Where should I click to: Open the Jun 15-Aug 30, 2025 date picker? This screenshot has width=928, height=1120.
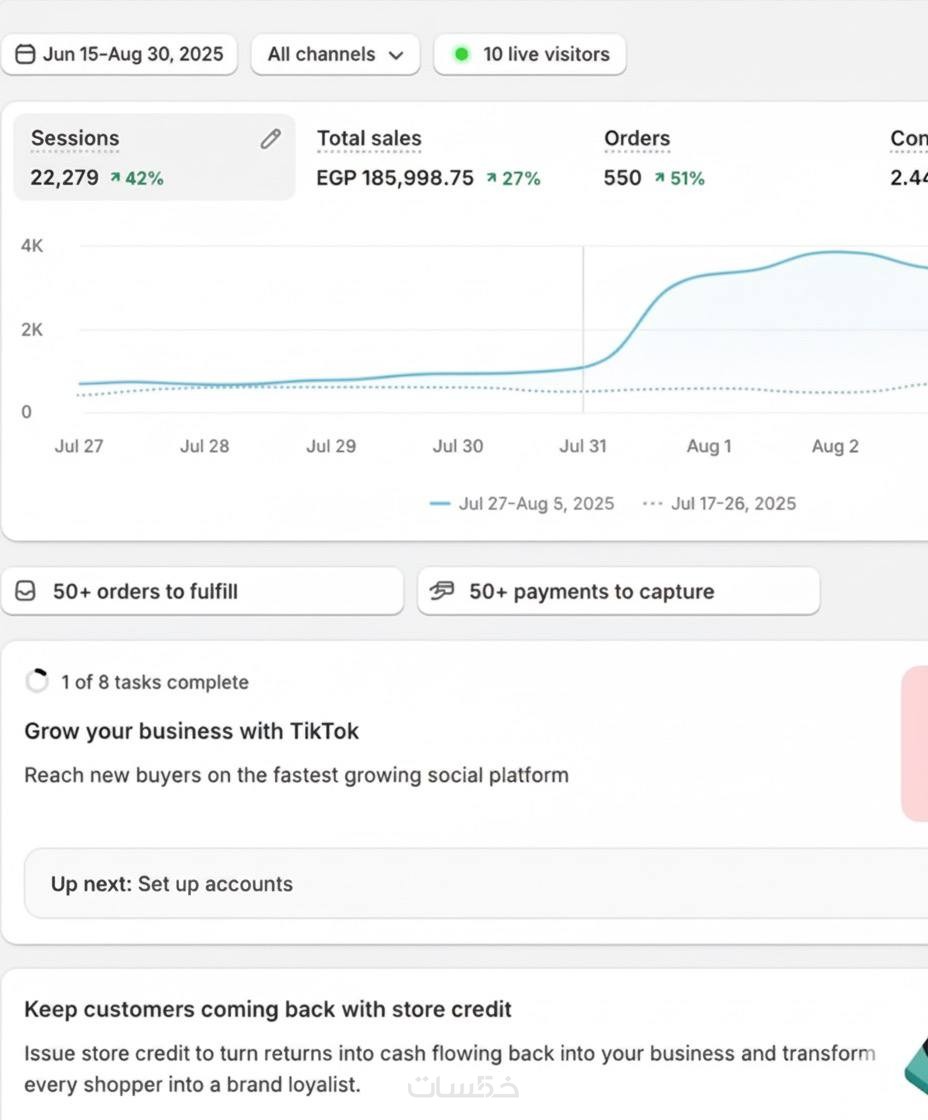(120, 54)
